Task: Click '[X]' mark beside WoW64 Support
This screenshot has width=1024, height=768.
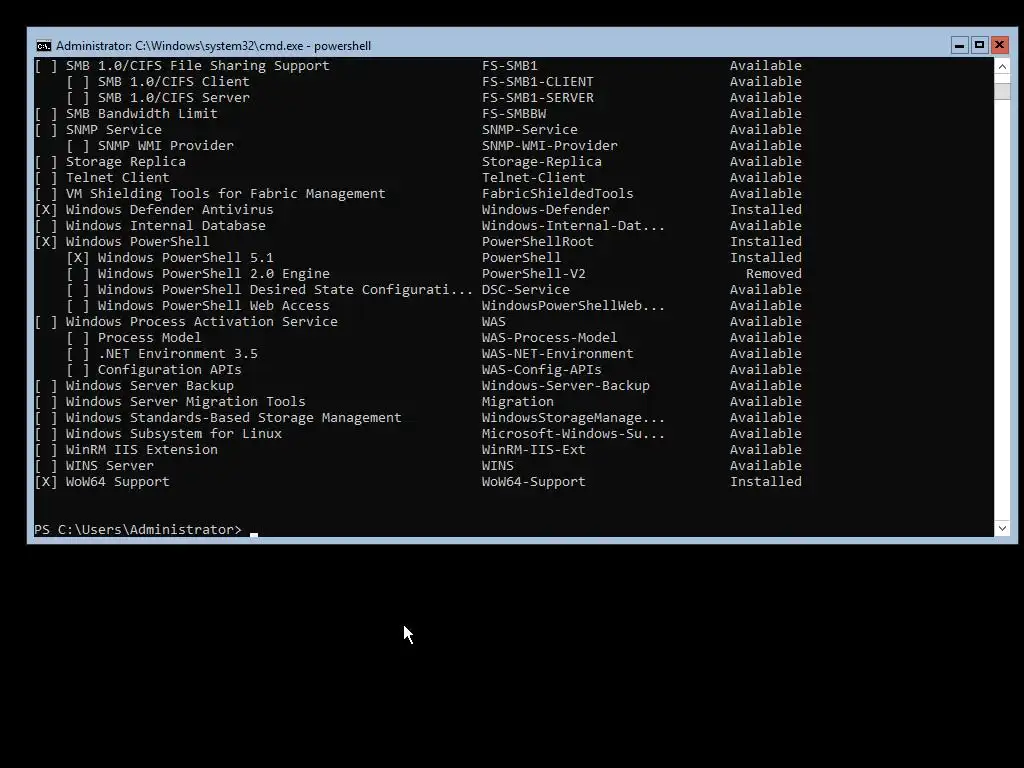Action: 46,481
